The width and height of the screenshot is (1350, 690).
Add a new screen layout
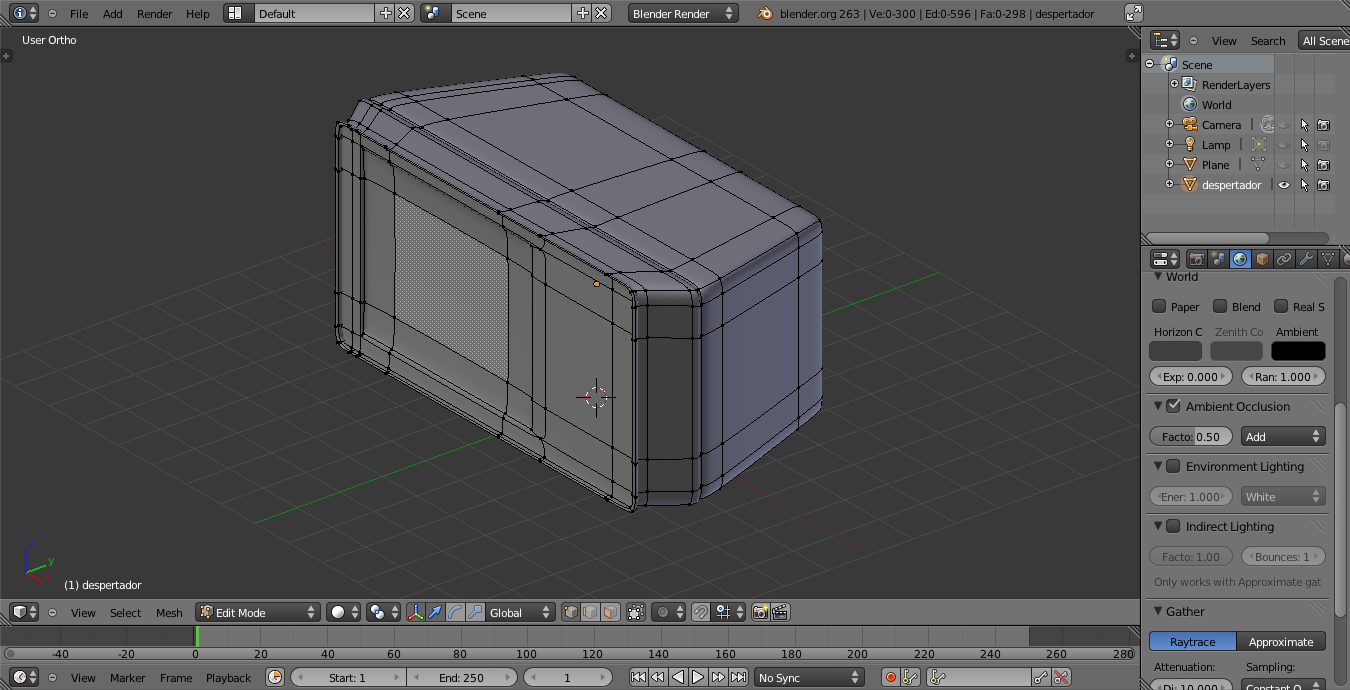386,13
